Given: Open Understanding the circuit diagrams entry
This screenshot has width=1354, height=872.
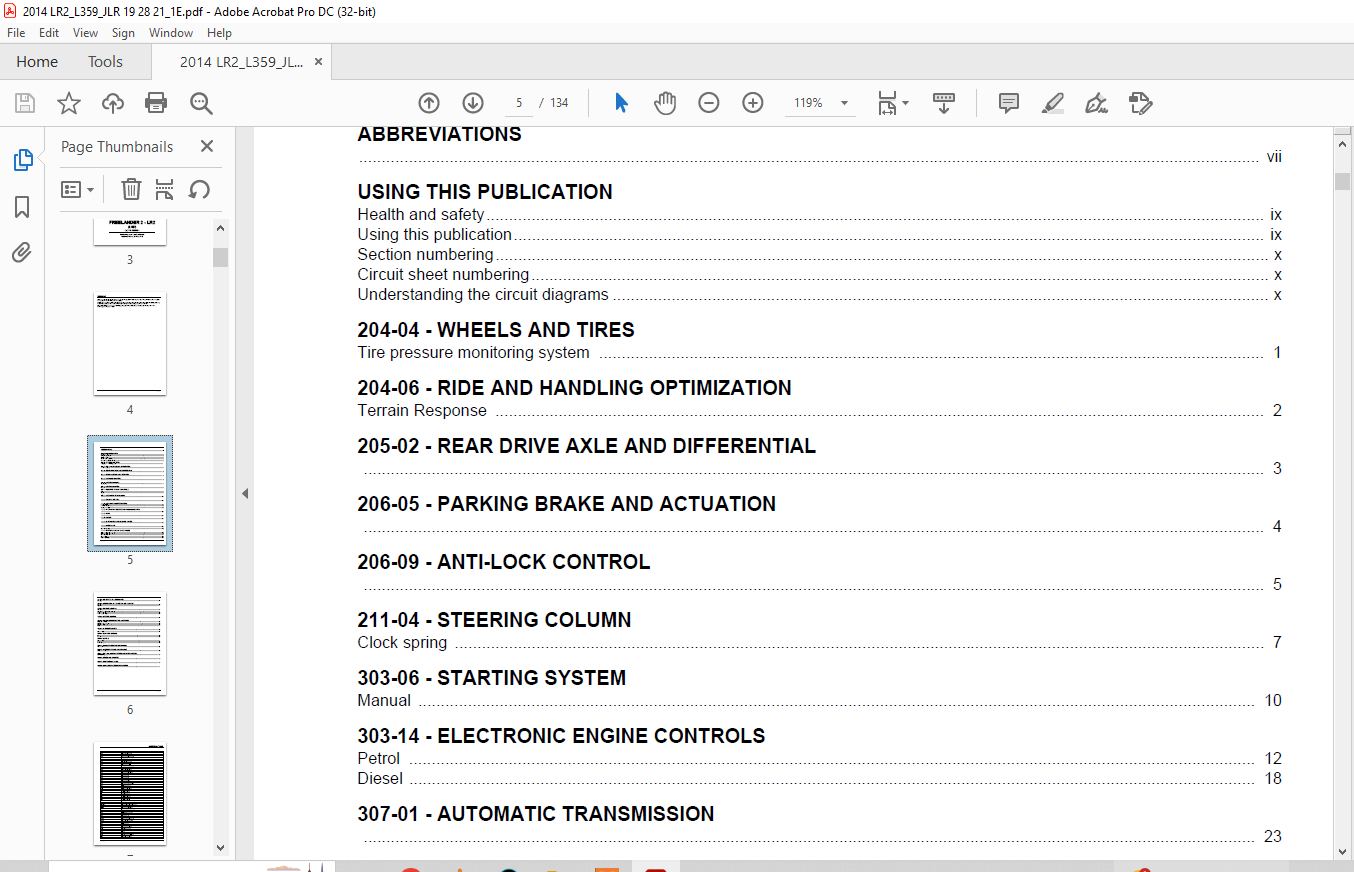Looking at the screenshot, I should pos(483,295).
